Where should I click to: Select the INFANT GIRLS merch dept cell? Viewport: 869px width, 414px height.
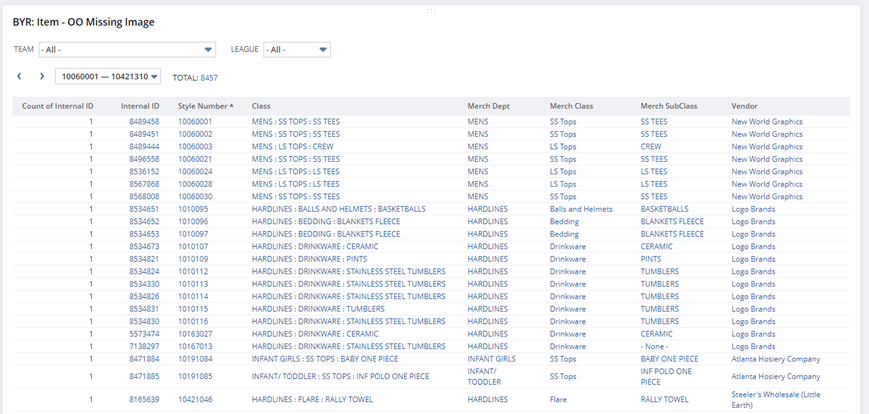492,359
